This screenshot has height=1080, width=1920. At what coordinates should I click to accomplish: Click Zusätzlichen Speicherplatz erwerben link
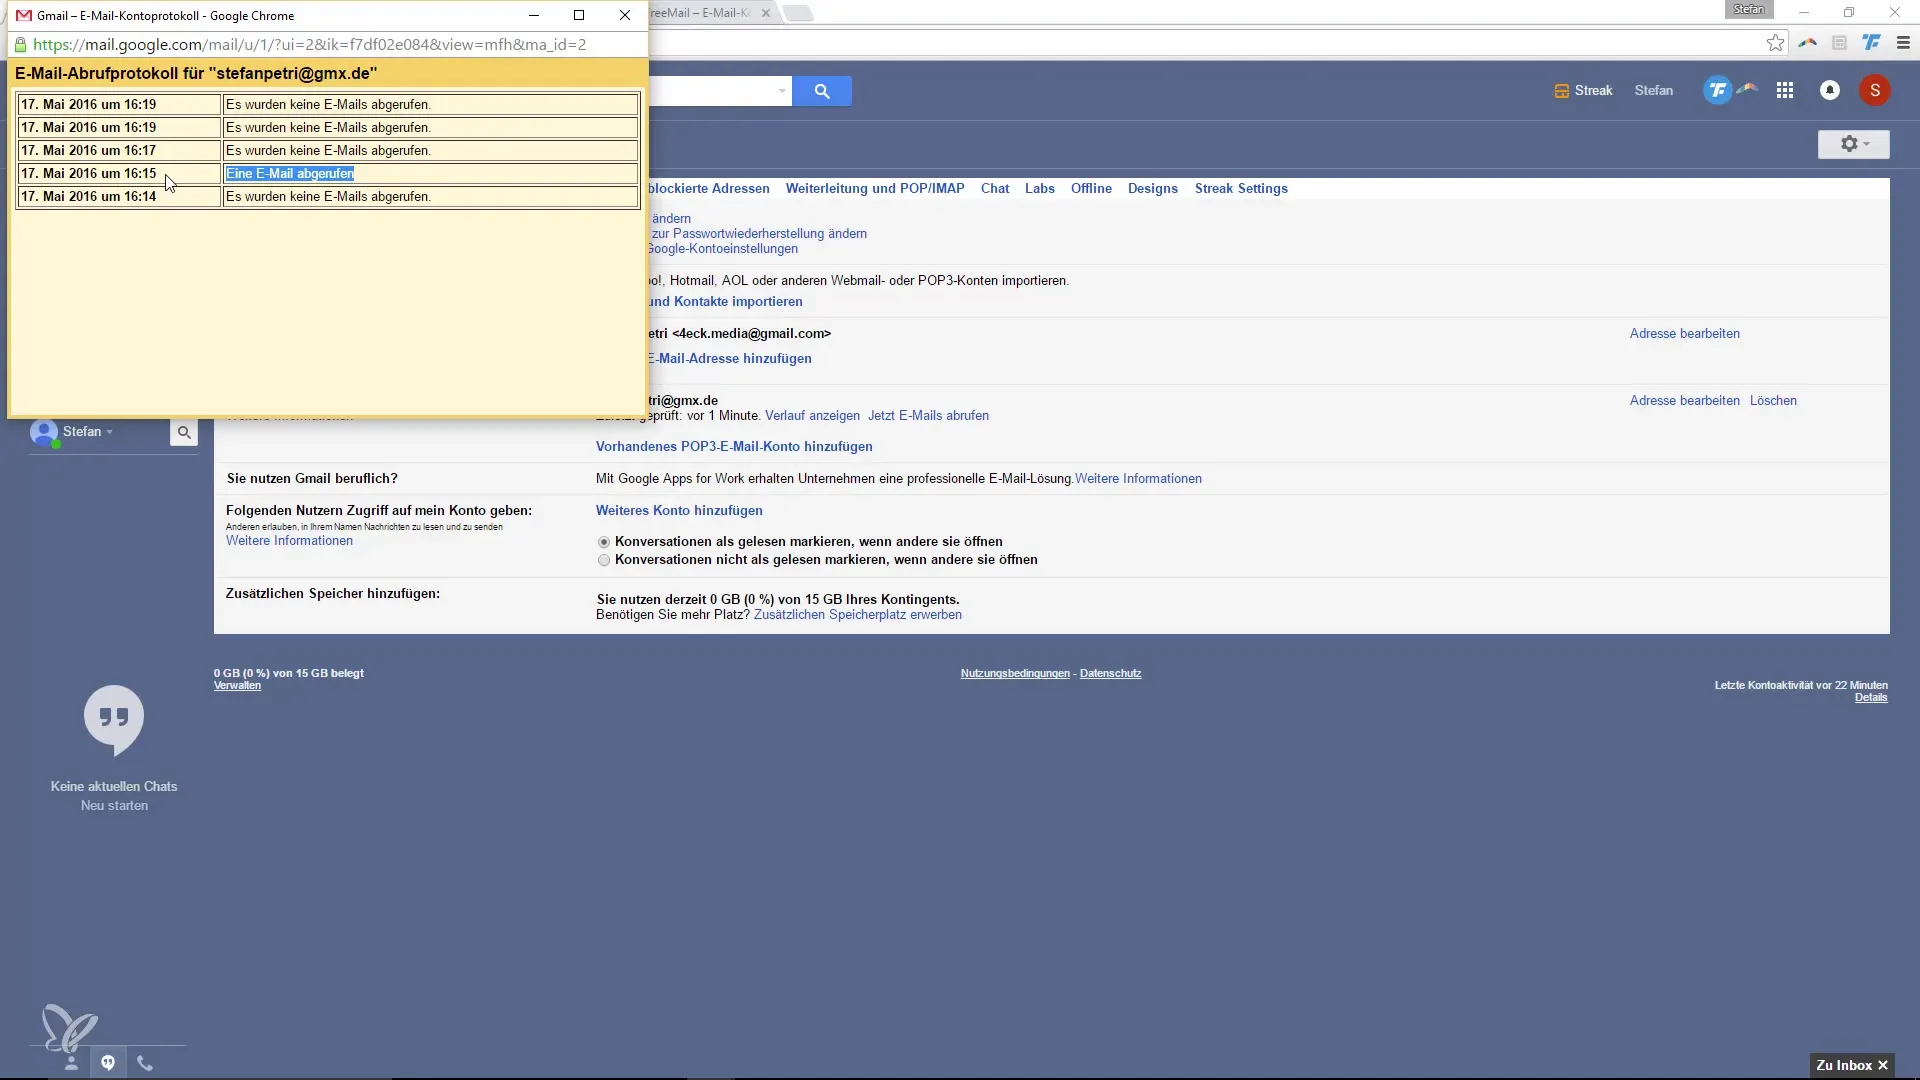(x=858, y=615)
